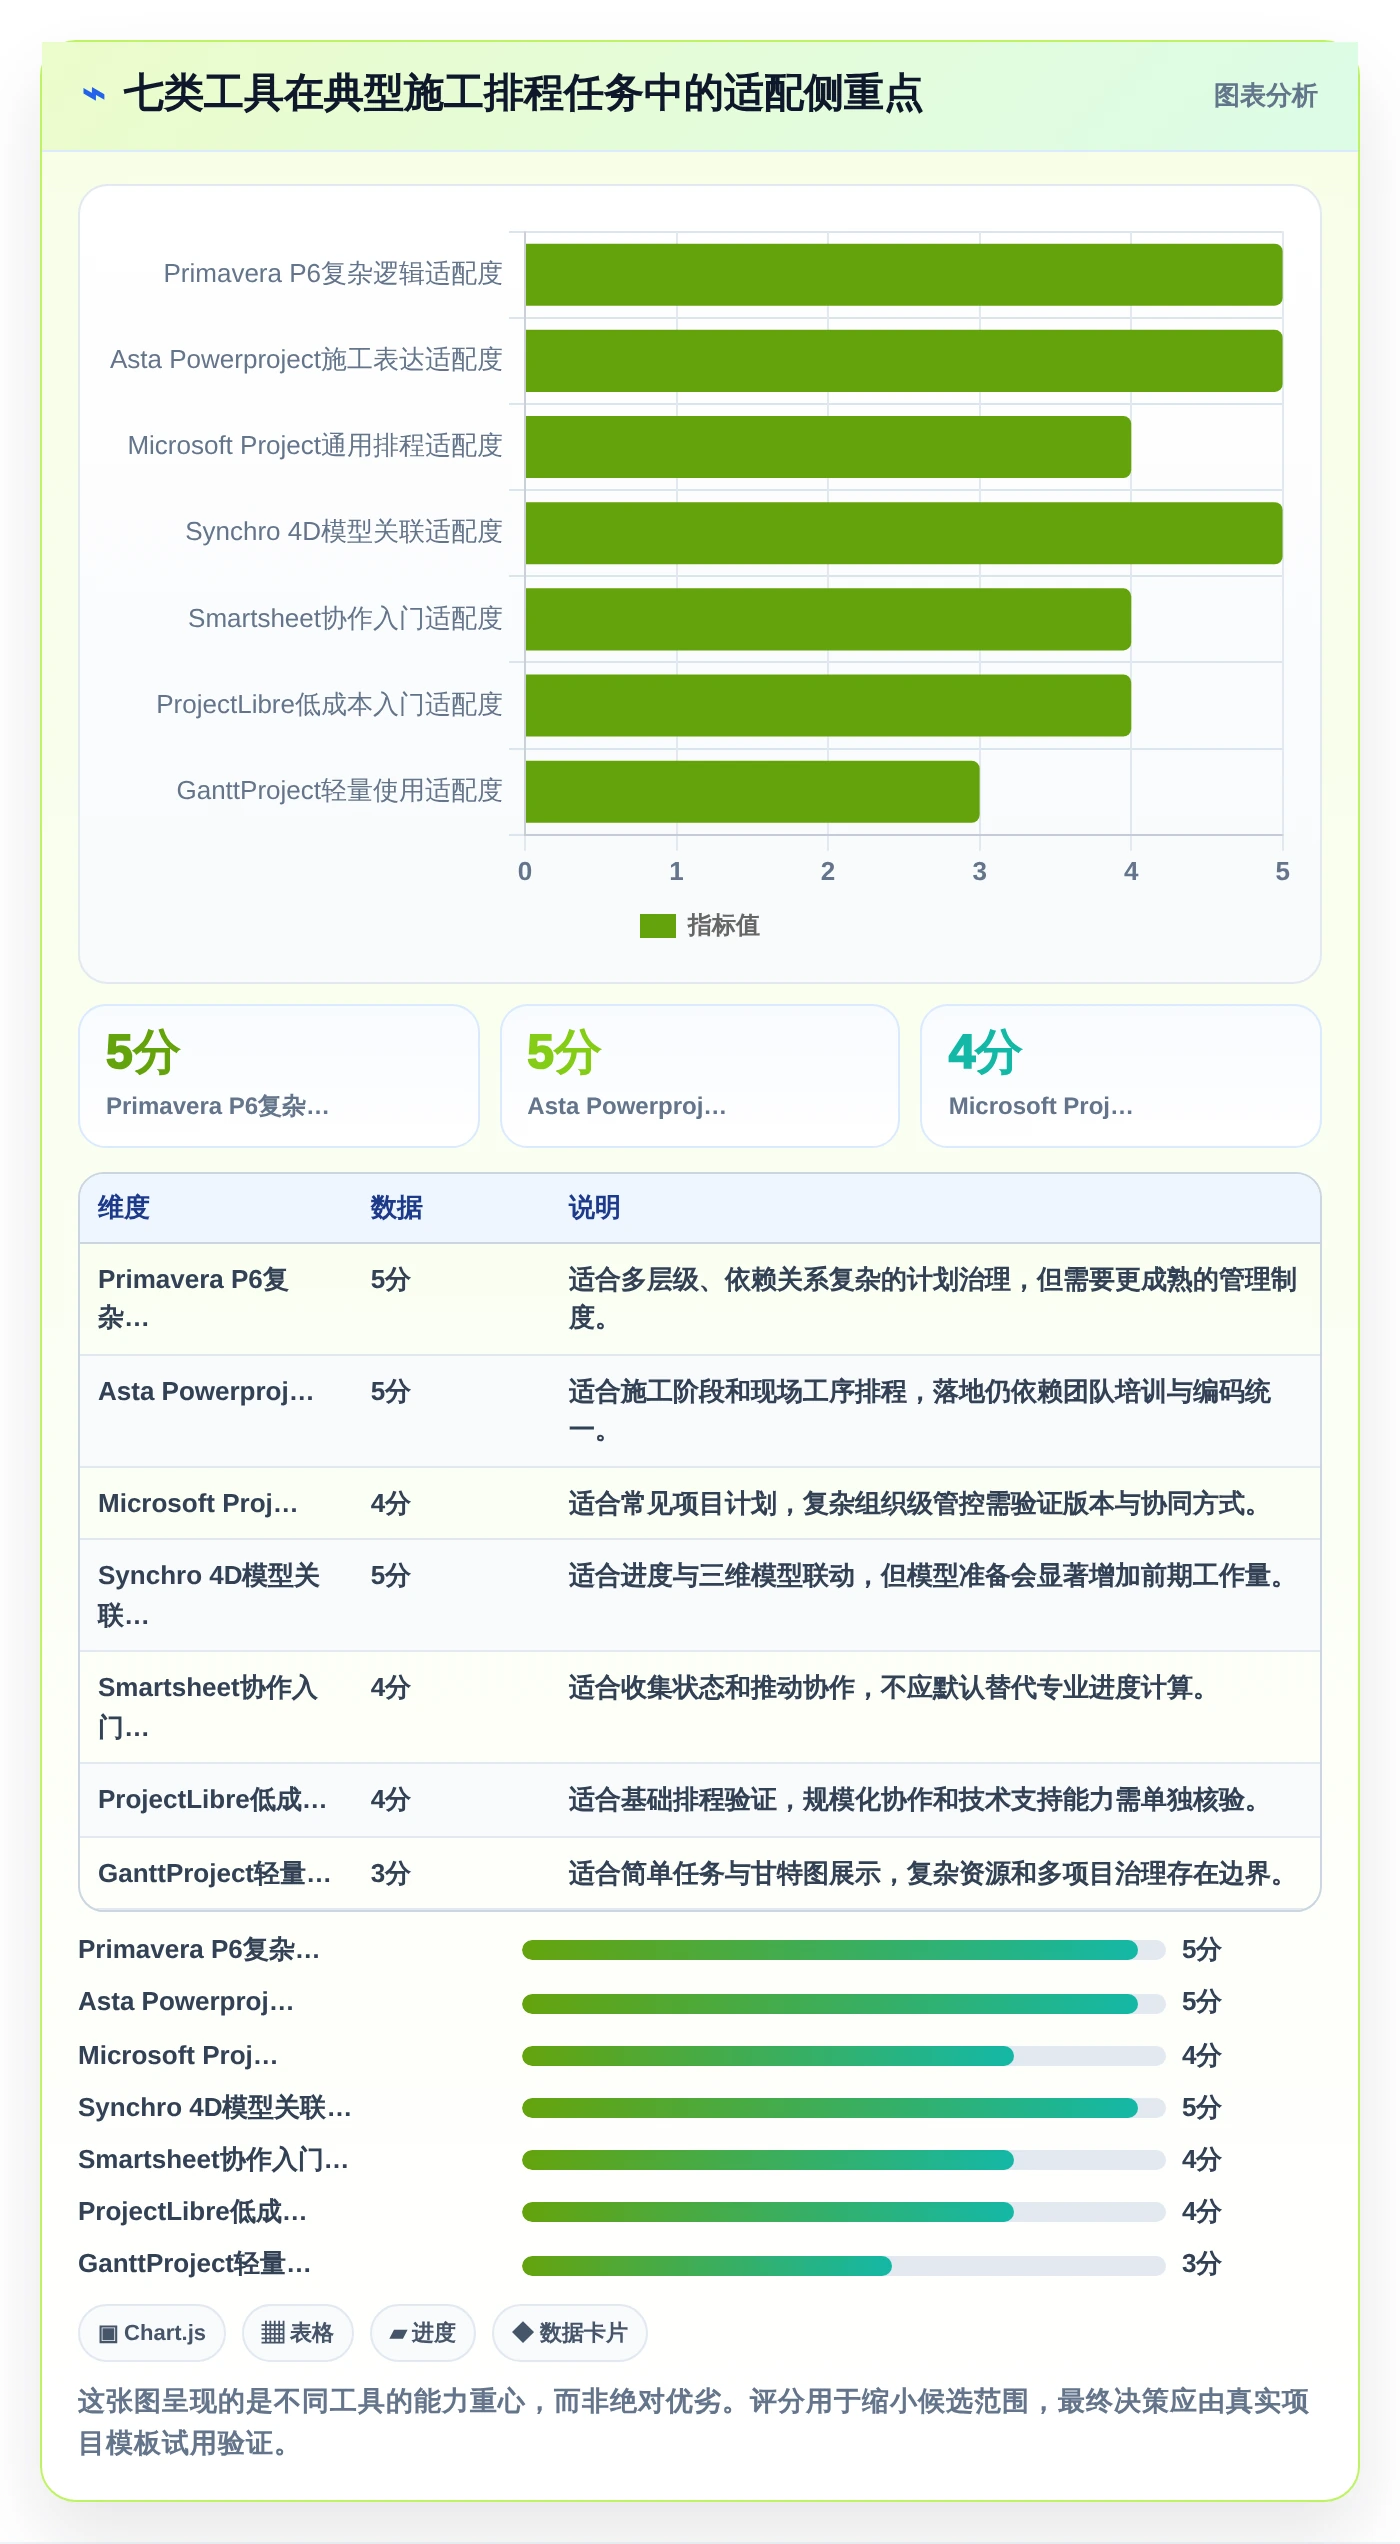
Task: Click the blue lightning icon beside the title
Action: [94, 94]
